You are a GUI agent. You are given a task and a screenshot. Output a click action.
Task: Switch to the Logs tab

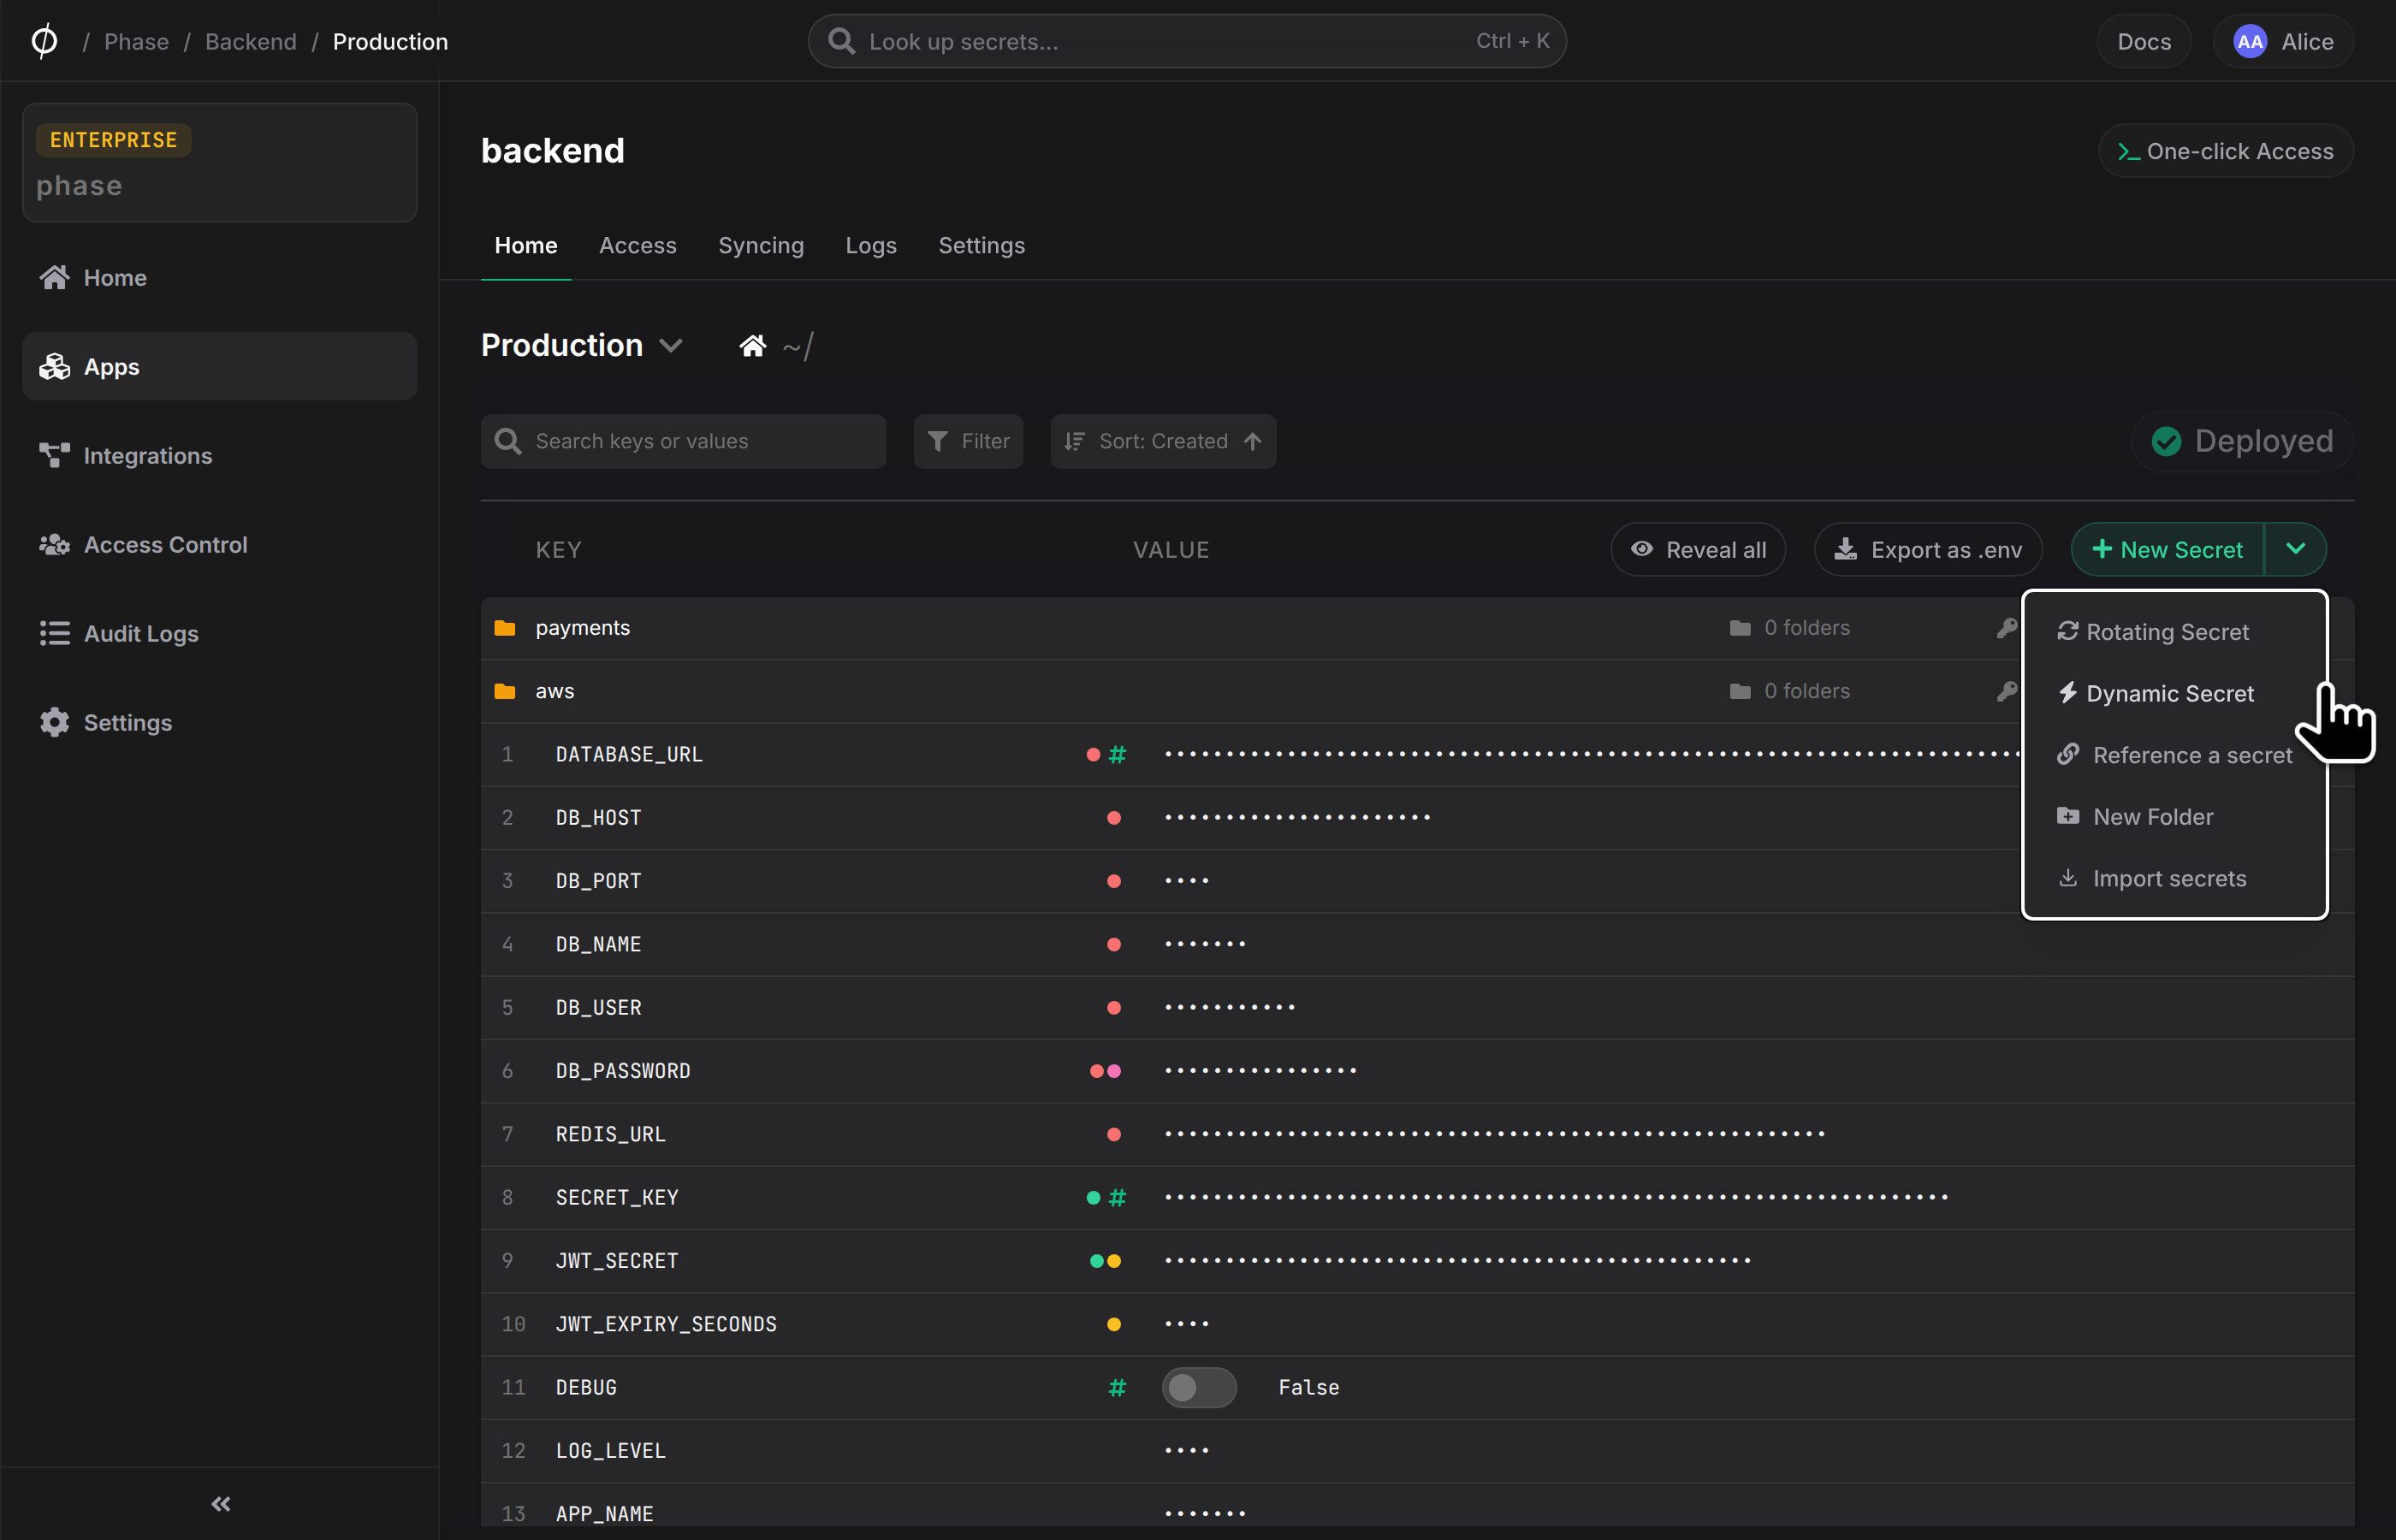[x=870, y=245]
